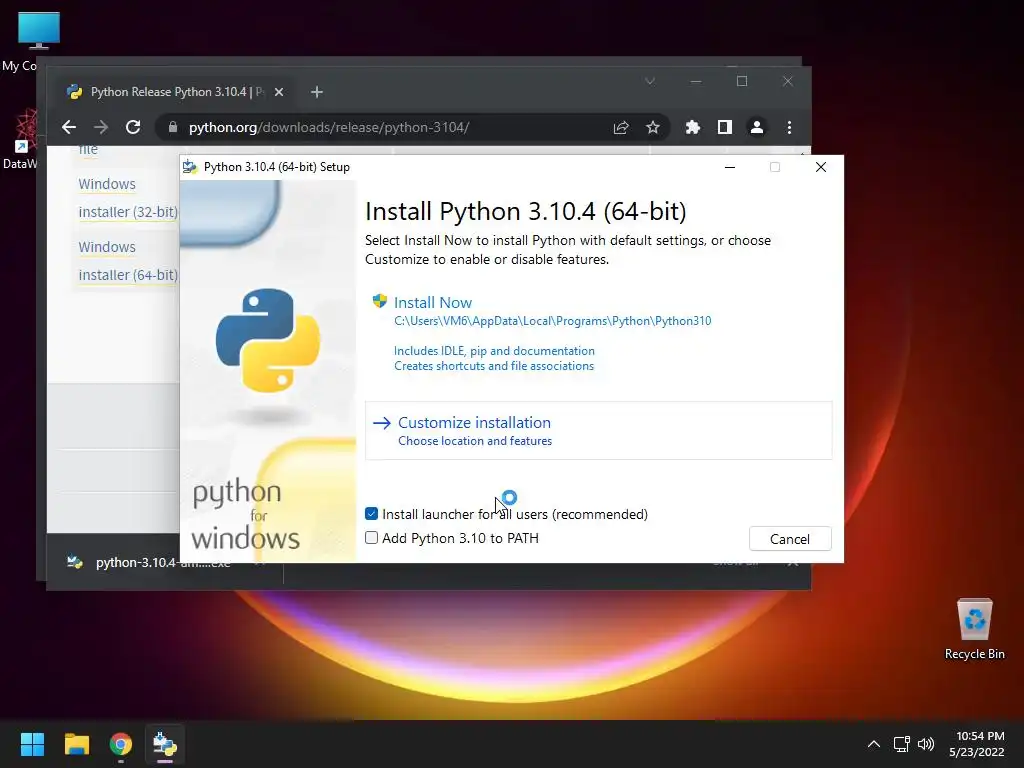Viewport: 1024px width, 768px height.
Task: Minimize the Chrome window
Action: tap(696, 82)
